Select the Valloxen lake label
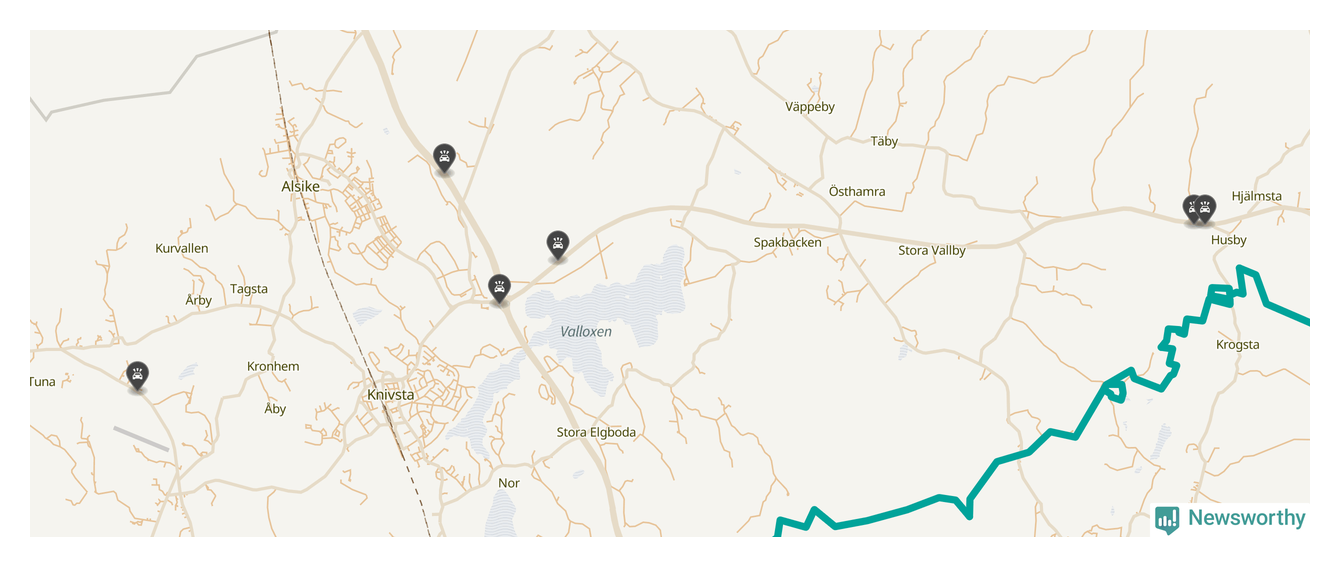Viewport: 1340px width, 567px height. (586, 331)
